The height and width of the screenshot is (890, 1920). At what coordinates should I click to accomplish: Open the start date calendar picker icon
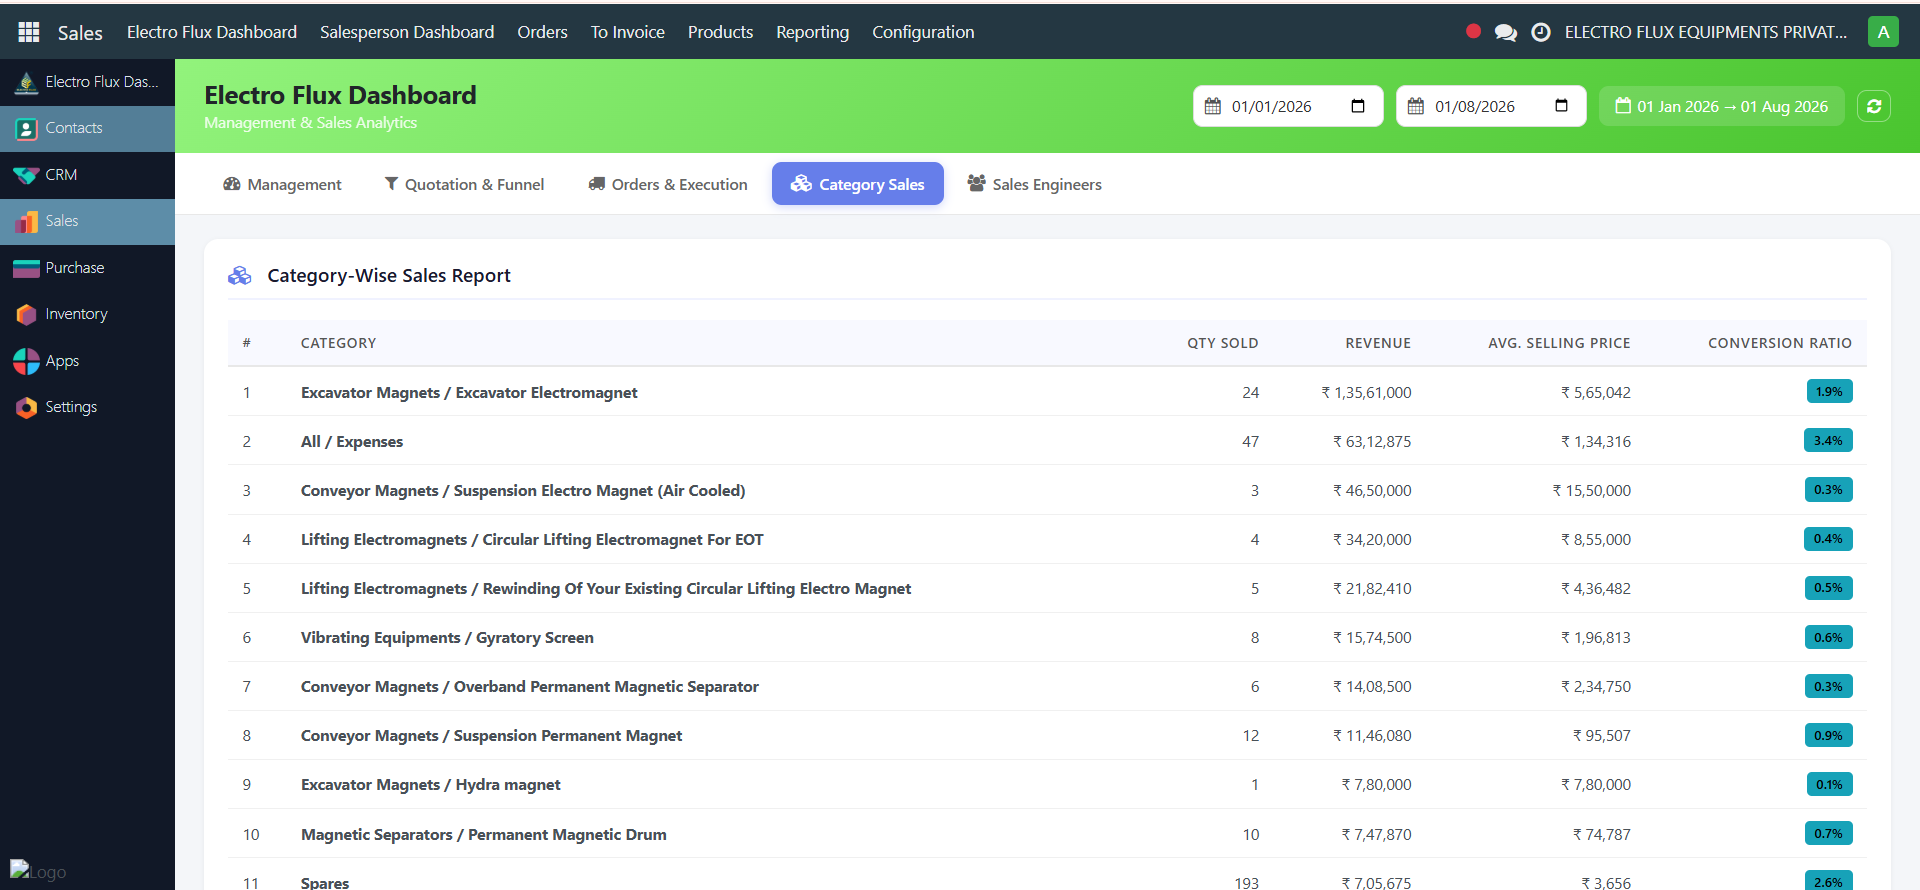1358,106
